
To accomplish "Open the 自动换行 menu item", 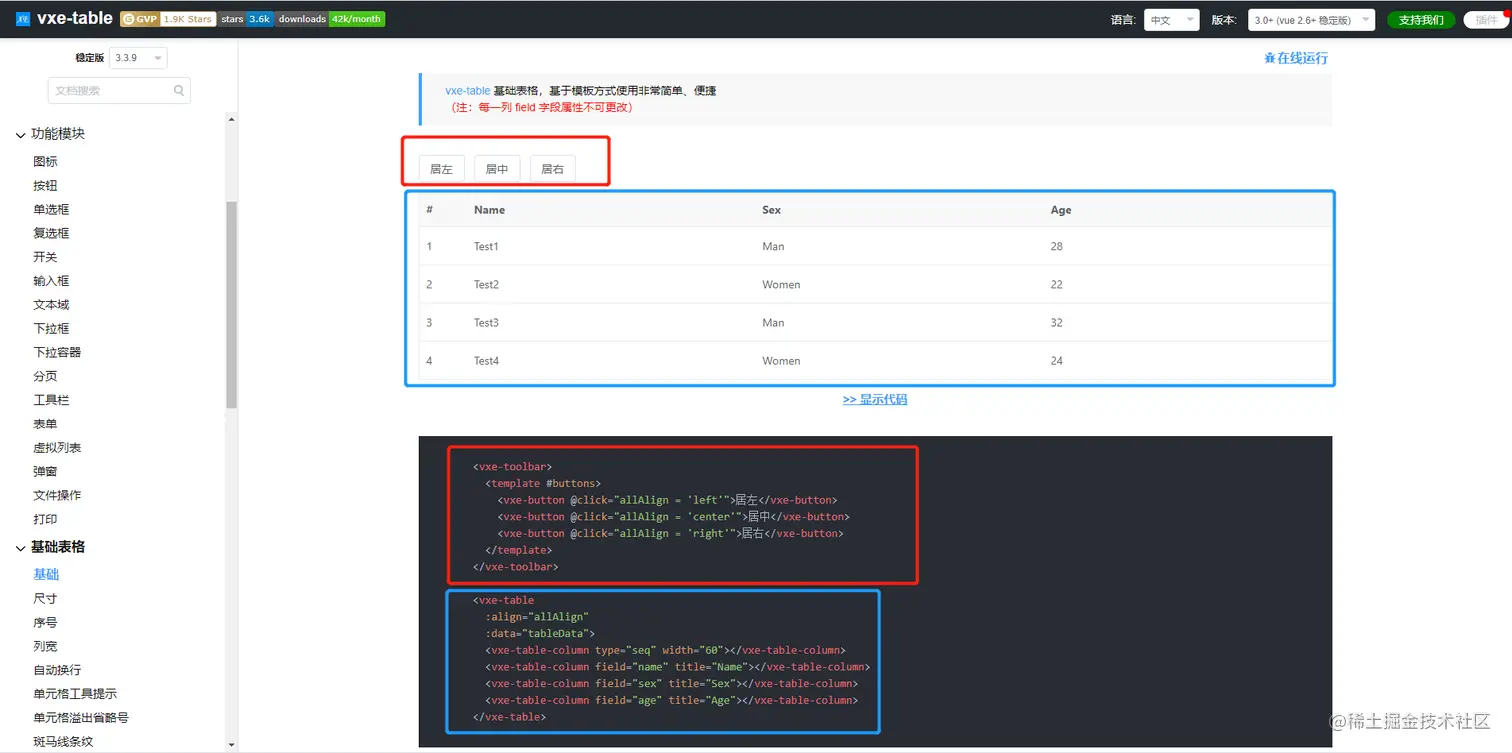I will [57, 670].
